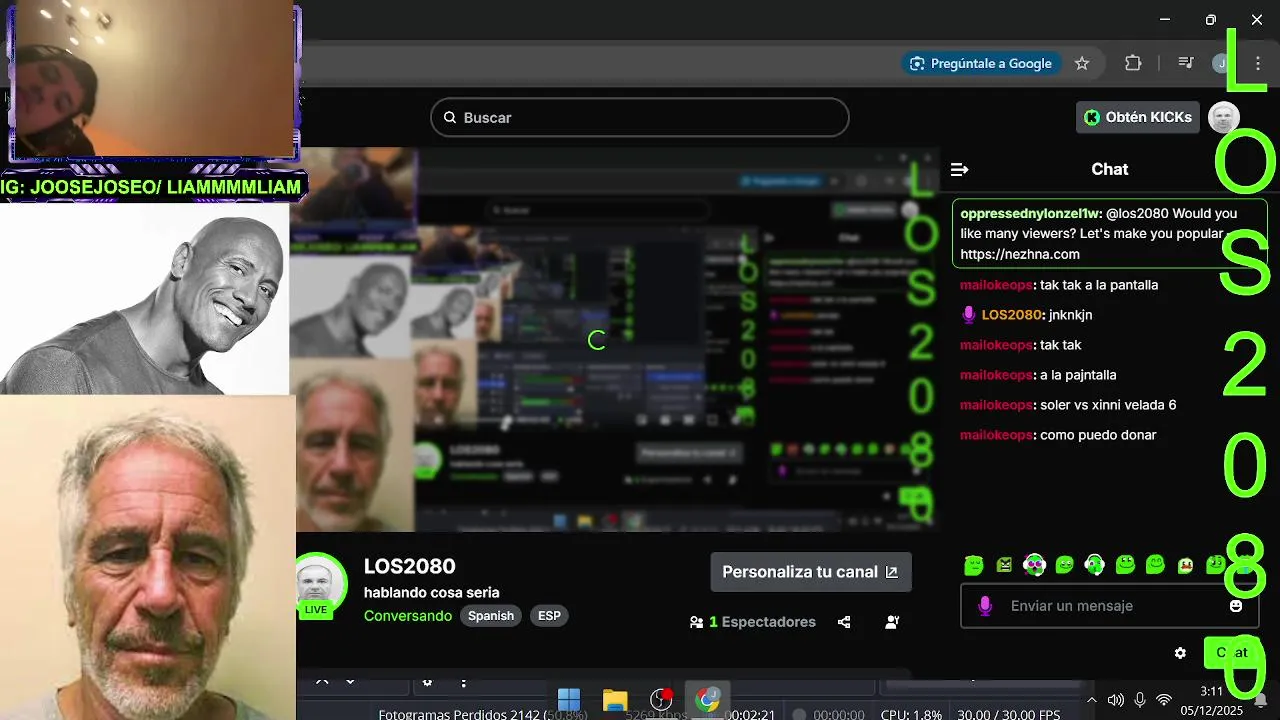1280x720 pixels.
Task: Click 'tak tak a la pantalla' message
Action: point(1099,285)
